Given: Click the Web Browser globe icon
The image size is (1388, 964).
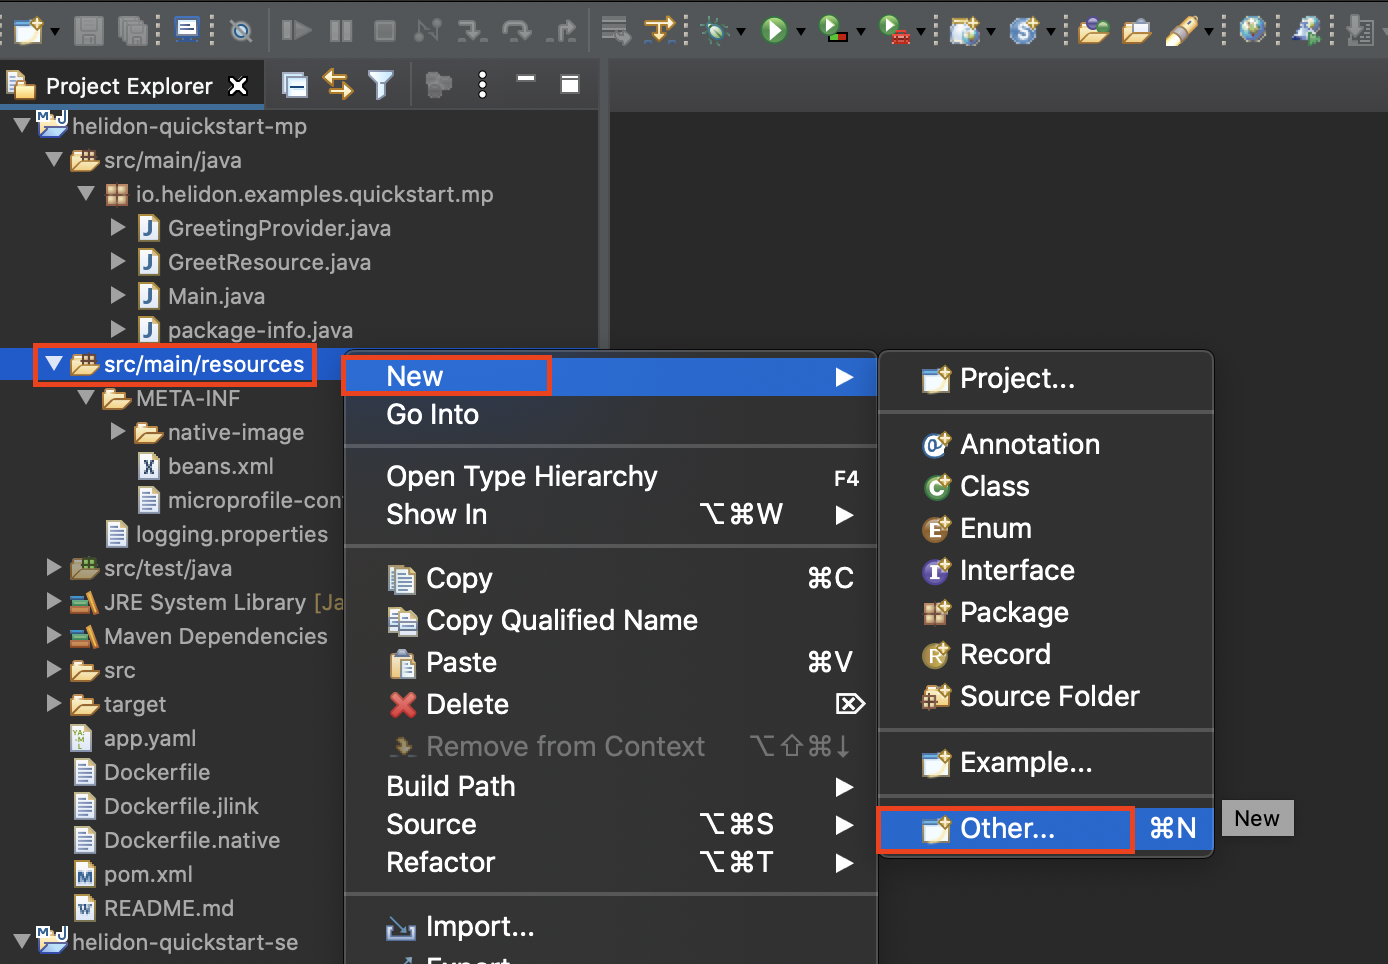Looking at the screenshot, I should 1252,29.
